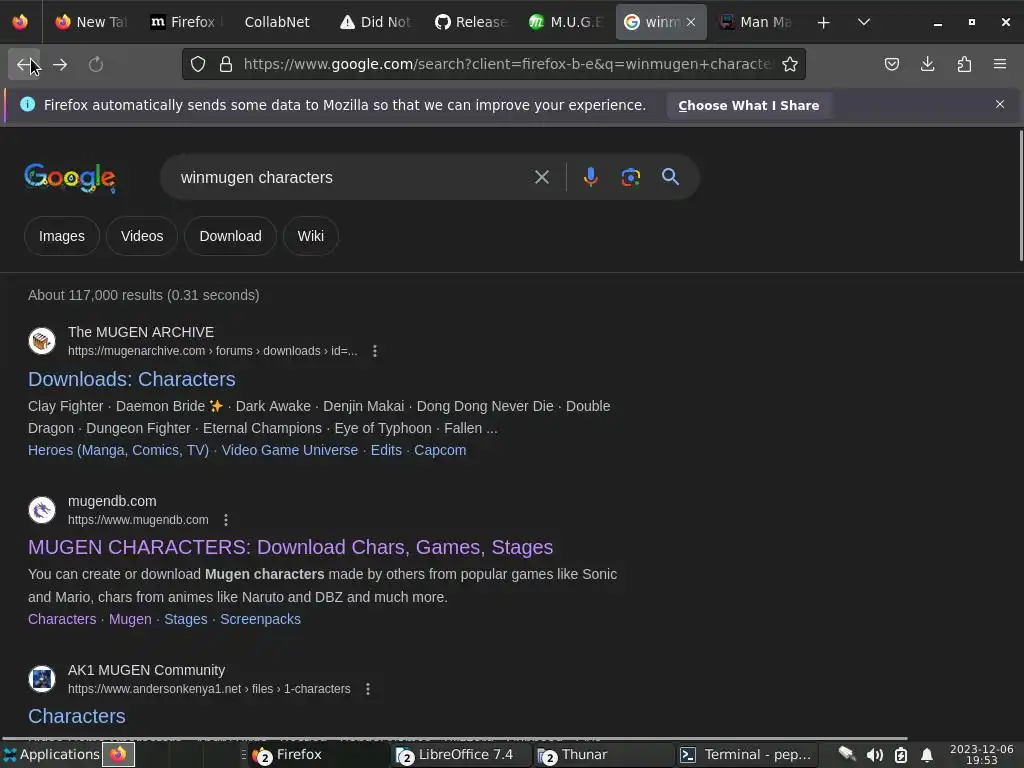The image size is (1024, 768).
Task: Click the Firefox launcher icon next to Applications
Action: [118, 754]
